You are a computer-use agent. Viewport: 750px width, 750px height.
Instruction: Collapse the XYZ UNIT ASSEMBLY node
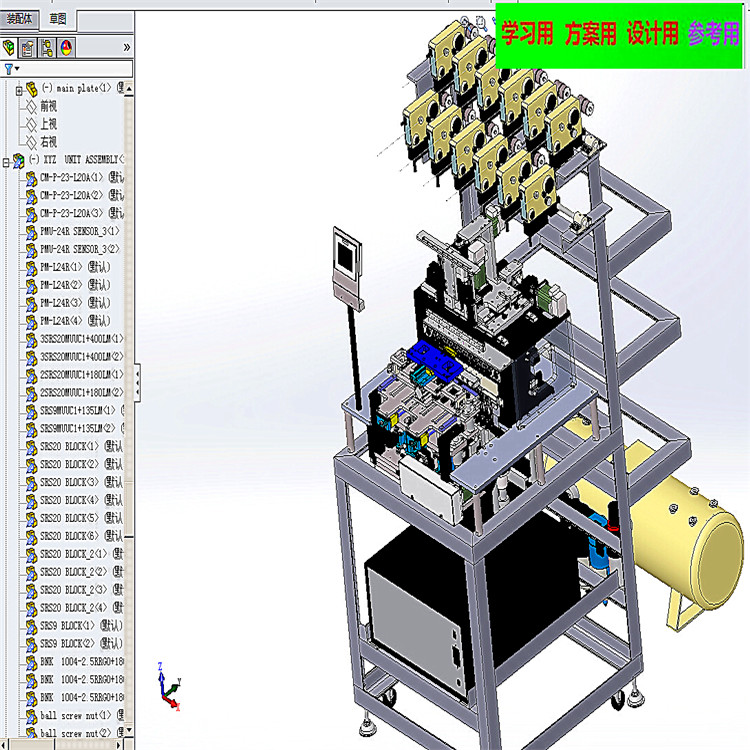[6, 162]
